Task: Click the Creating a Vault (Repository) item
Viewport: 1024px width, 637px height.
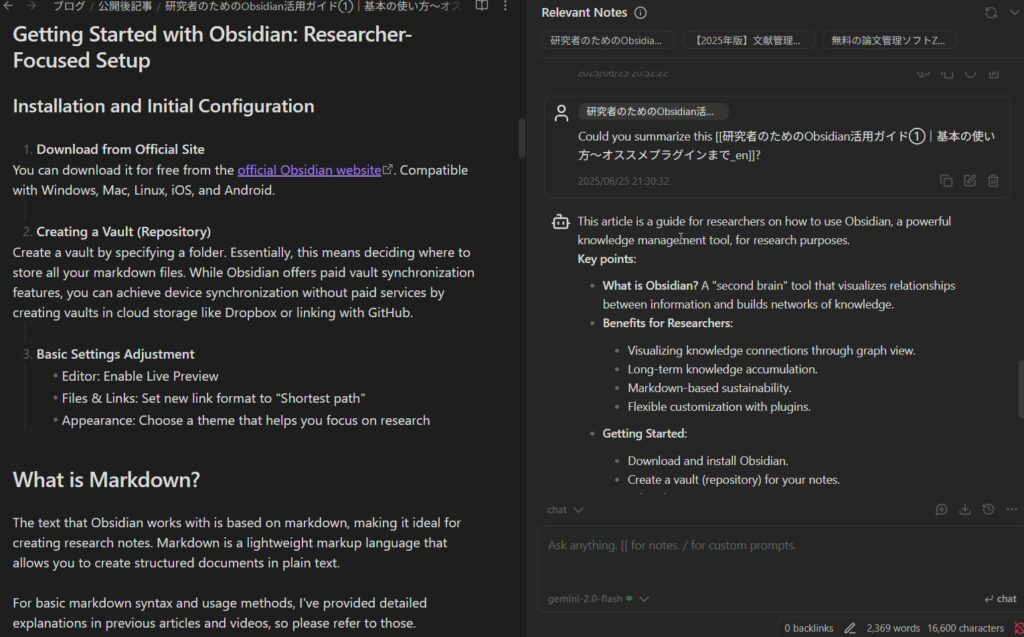Action: coord(123,231)
